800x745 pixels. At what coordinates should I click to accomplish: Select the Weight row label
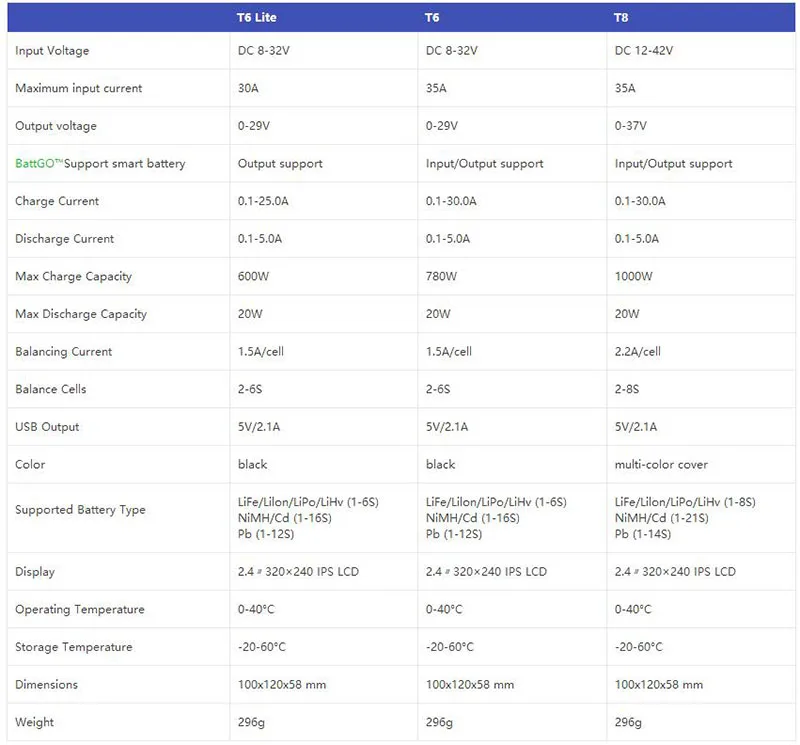[x=34, y=723]
